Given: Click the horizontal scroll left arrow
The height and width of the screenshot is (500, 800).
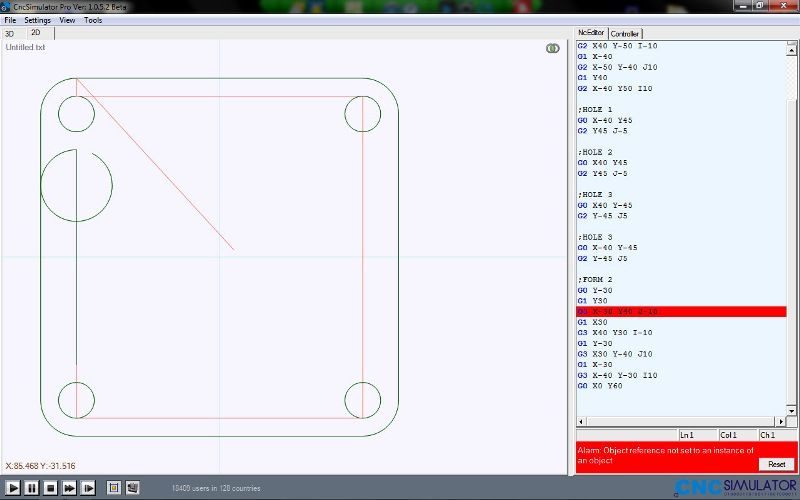Looking at the screenshot, I should (581, 421).
